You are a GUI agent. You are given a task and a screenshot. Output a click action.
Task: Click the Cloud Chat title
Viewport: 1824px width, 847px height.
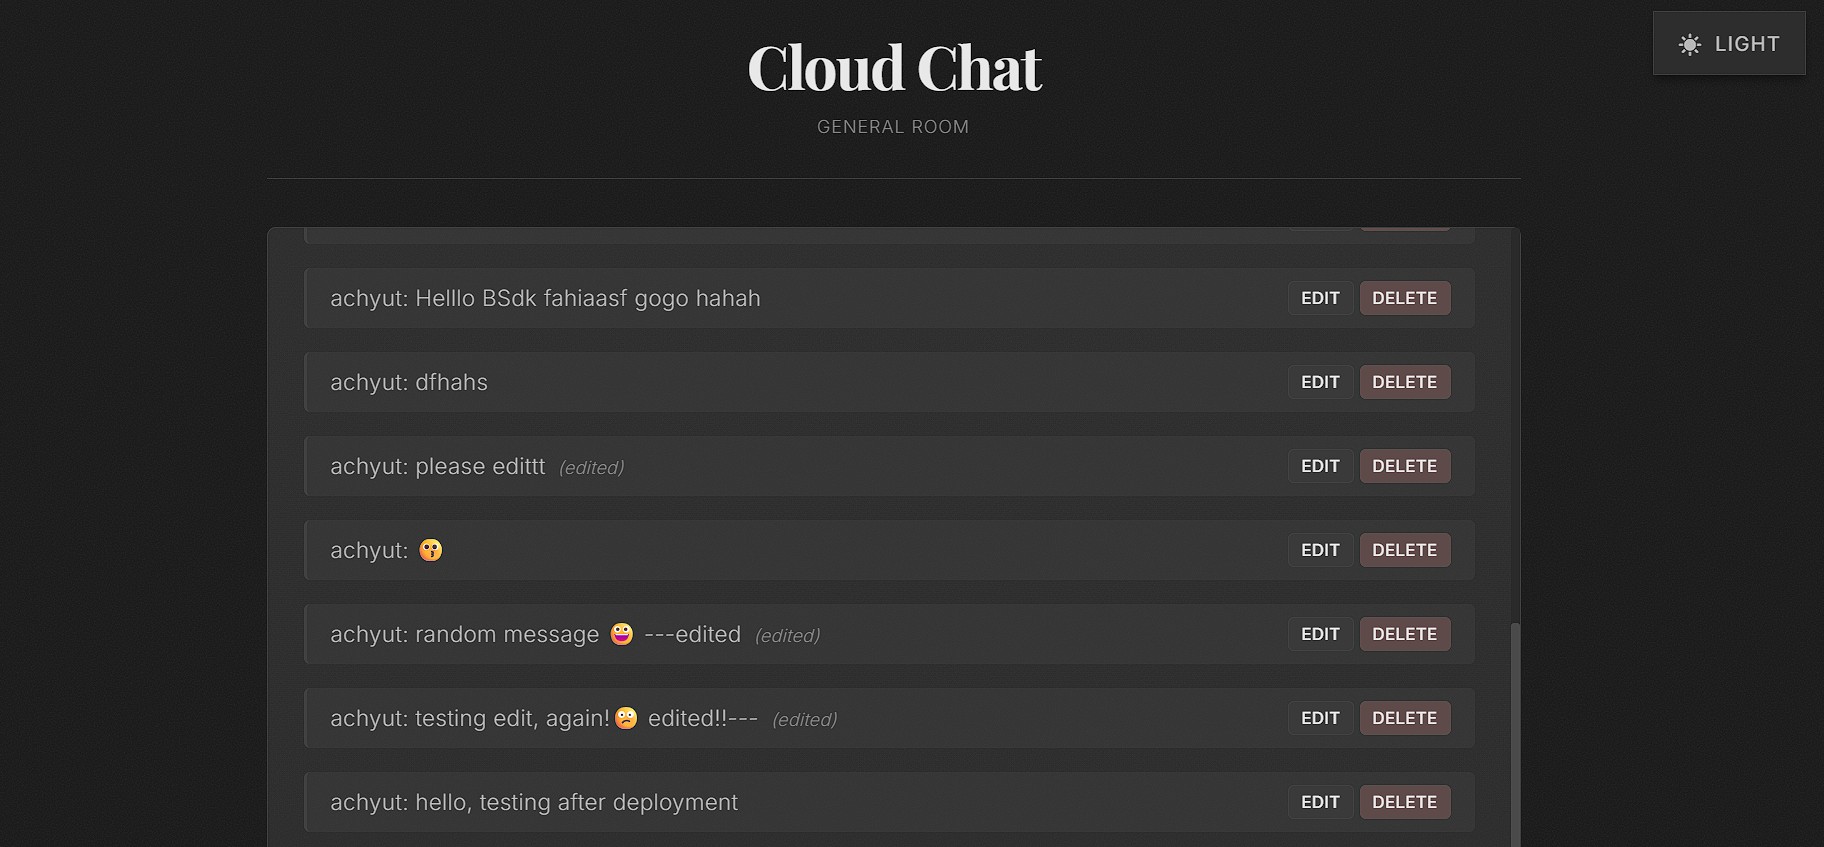point(893,68)
